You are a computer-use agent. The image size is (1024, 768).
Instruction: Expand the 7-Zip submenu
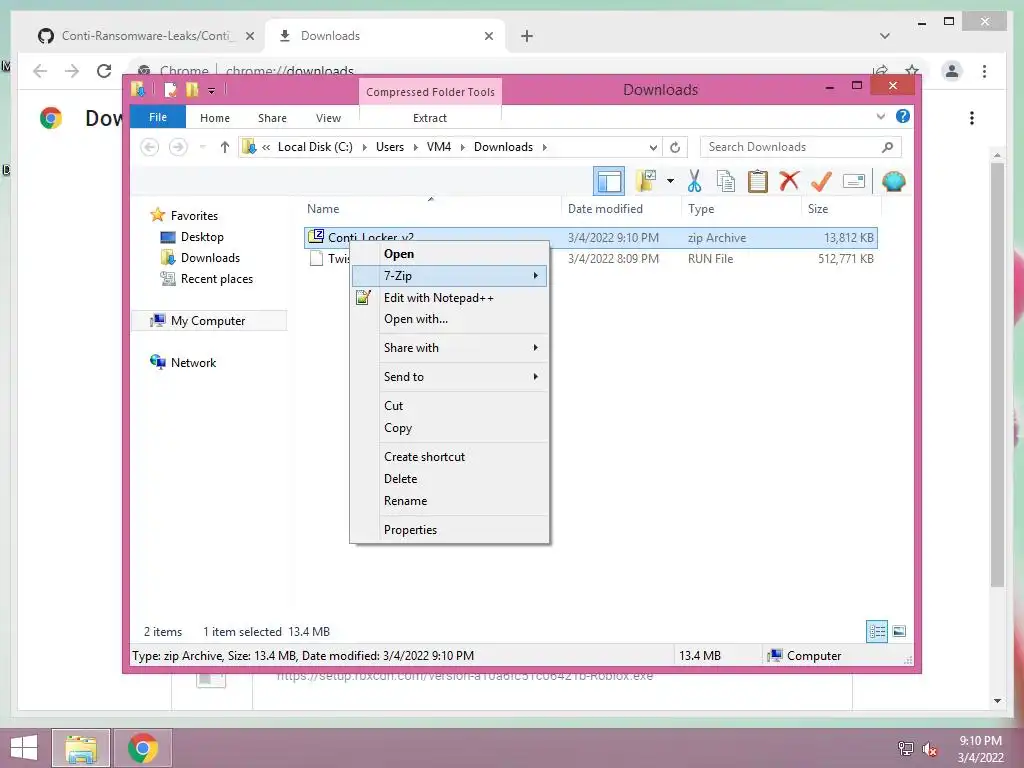pyautogui.click(x=449, y=276)
